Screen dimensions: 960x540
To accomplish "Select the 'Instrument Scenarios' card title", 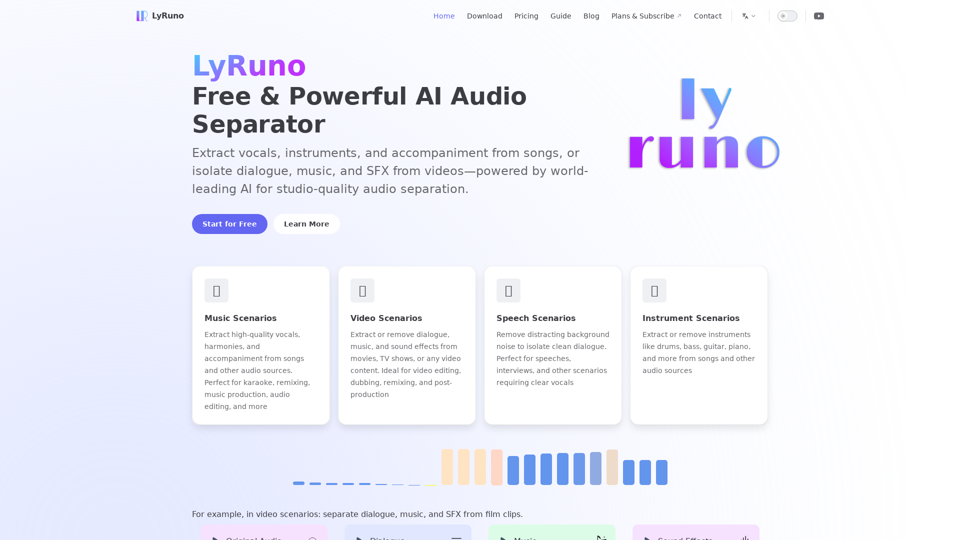I will coord(691,318).
